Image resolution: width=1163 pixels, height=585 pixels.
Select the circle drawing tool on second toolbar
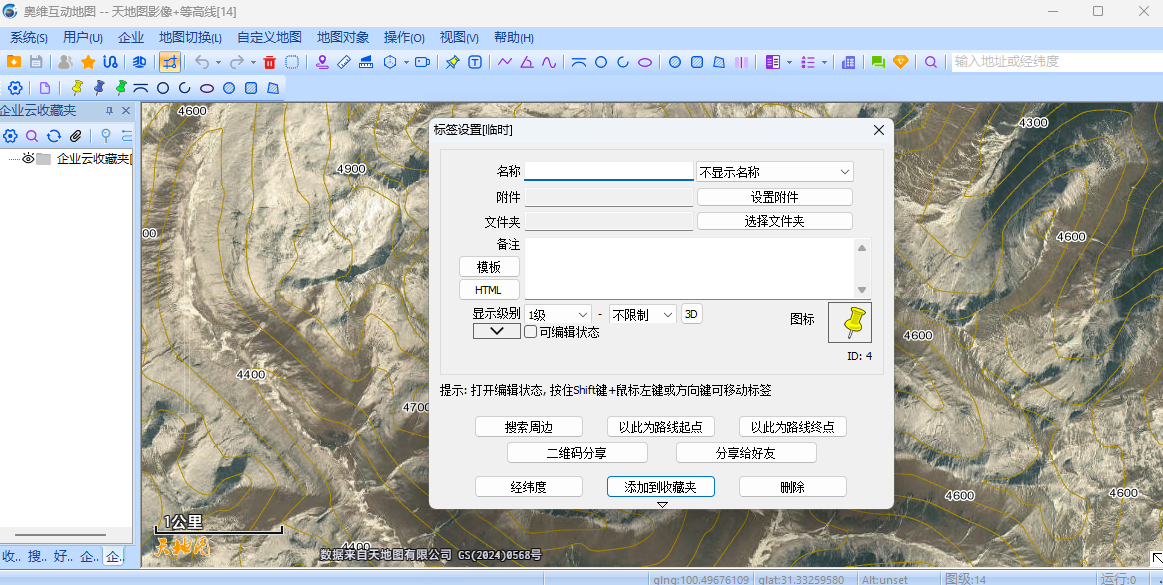(x=162, y=87)
